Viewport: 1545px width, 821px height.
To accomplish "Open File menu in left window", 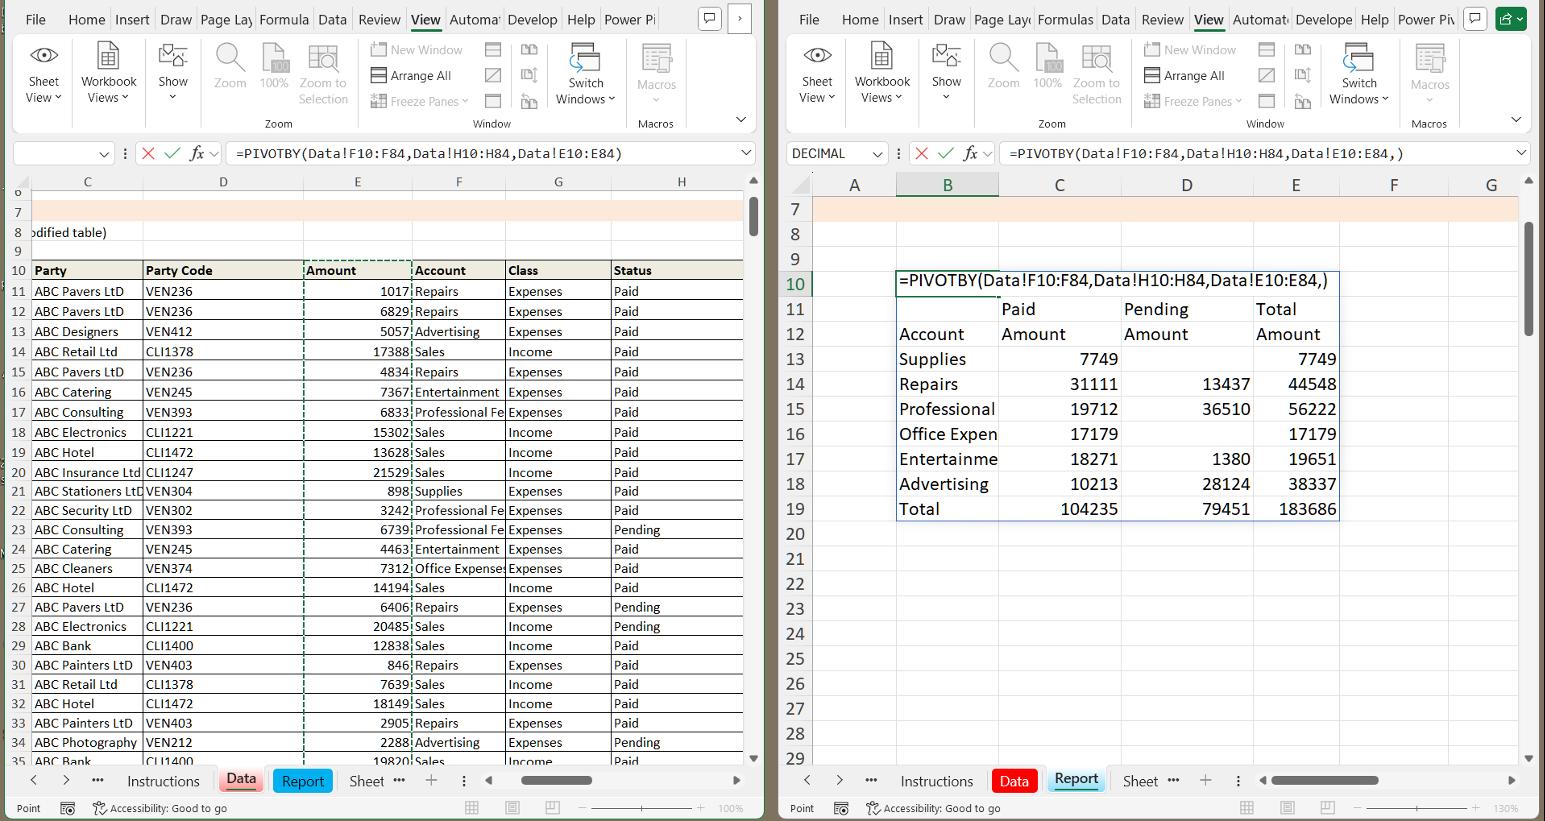I will pyautogui.click(x=35, y=20).
